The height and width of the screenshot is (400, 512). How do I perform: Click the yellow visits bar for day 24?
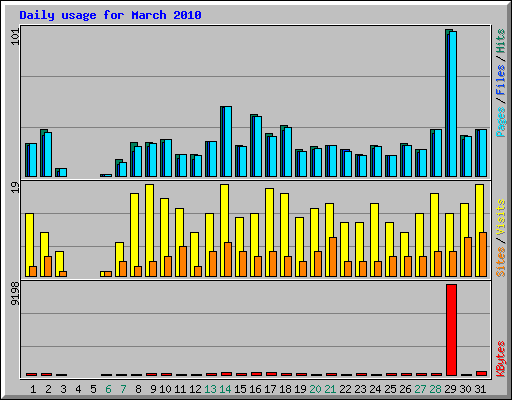[x=374, y=240]
